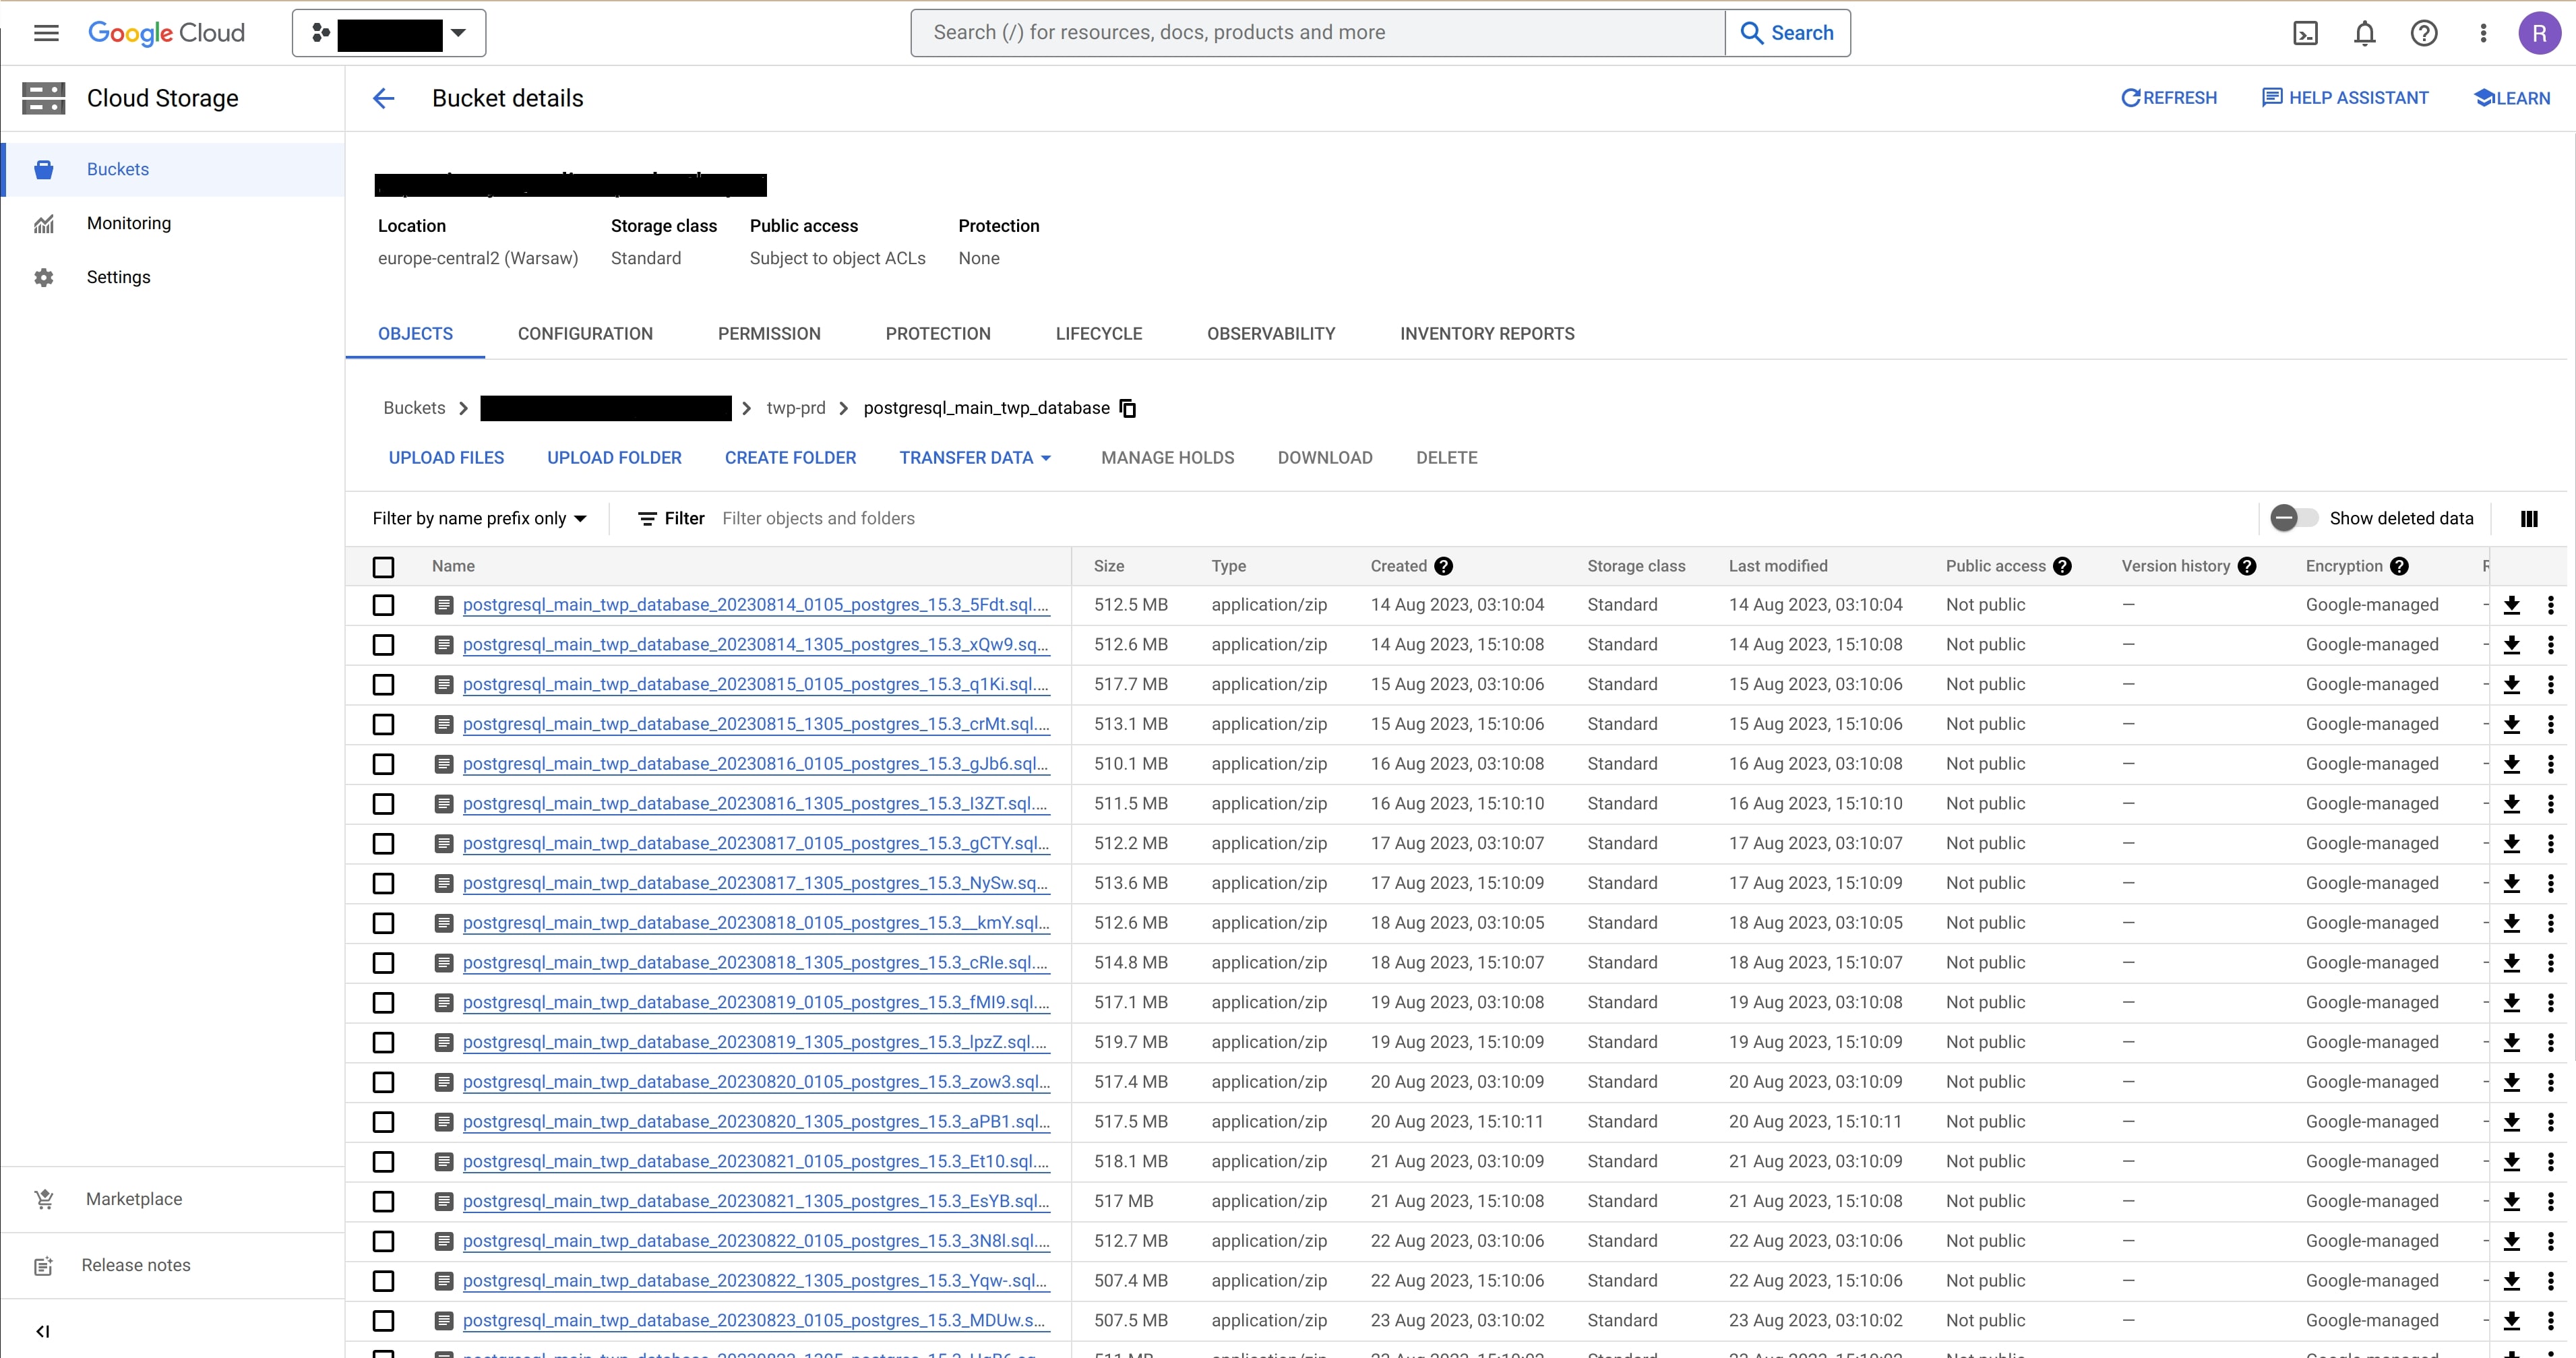Switch to the Lifecycle tab
Screen dimensions: 2576x1358
tap(1098, 334)
